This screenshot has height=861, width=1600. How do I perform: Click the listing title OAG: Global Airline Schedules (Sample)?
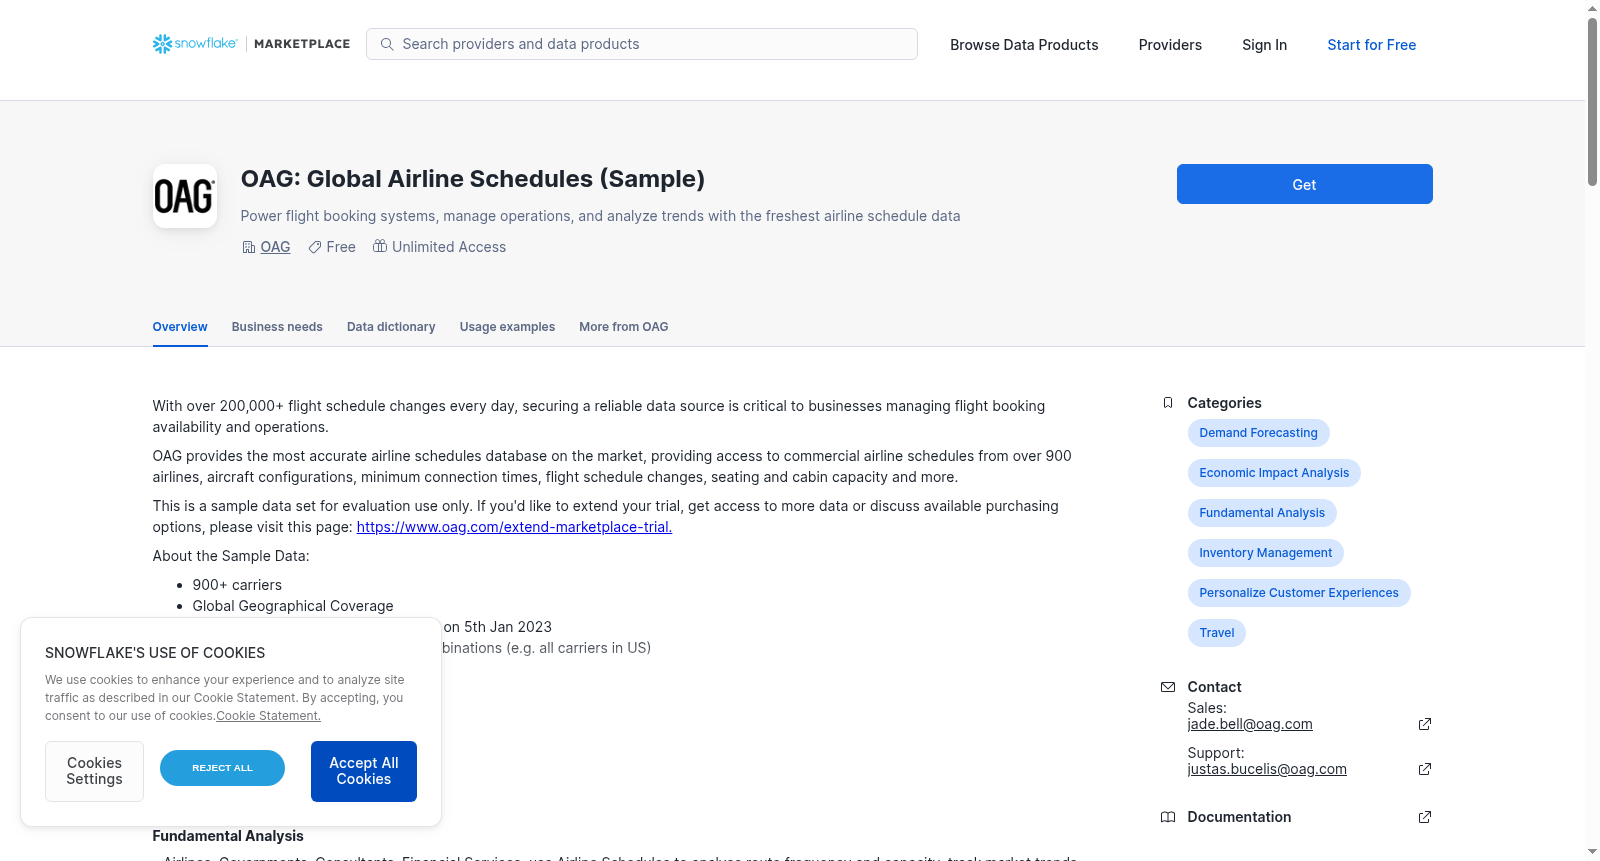[x=473, y=179]
